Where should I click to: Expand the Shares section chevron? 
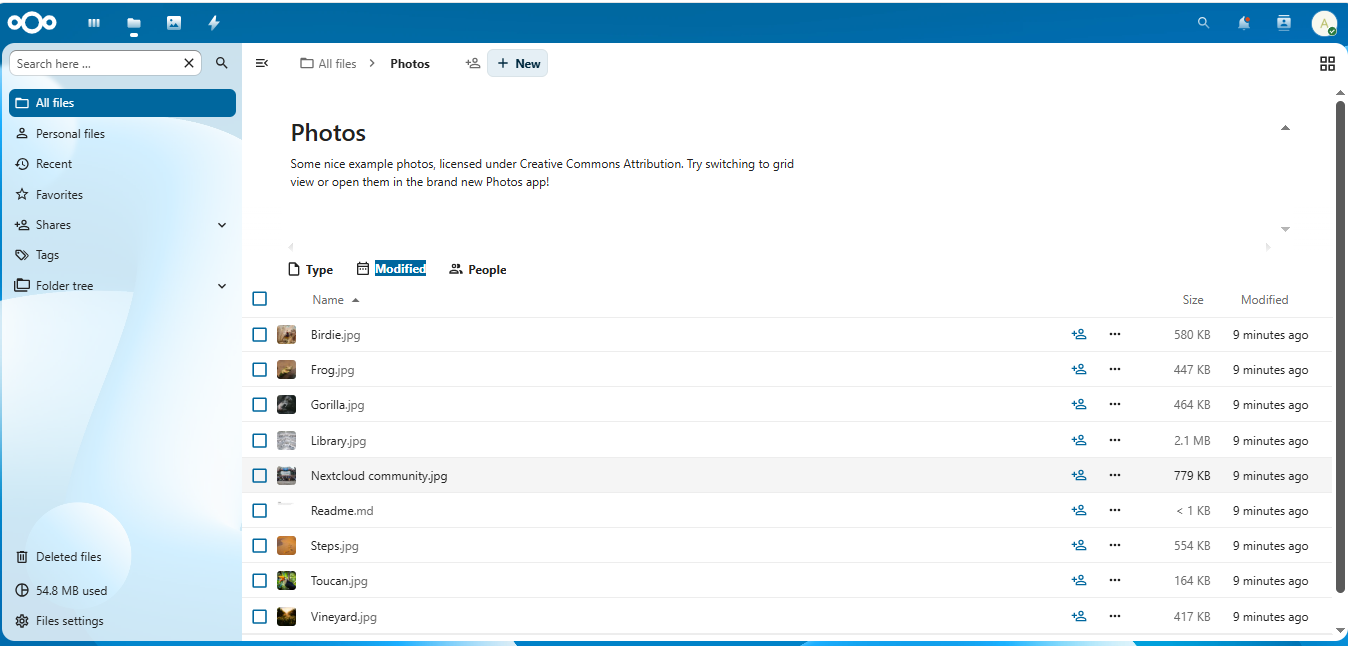click(x=222, y=225)
